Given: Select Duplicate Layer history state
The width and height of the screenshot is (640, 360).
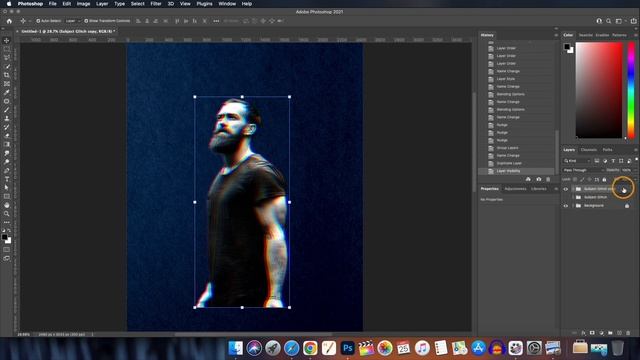Looking at the screenshot, I should point(509,163).
